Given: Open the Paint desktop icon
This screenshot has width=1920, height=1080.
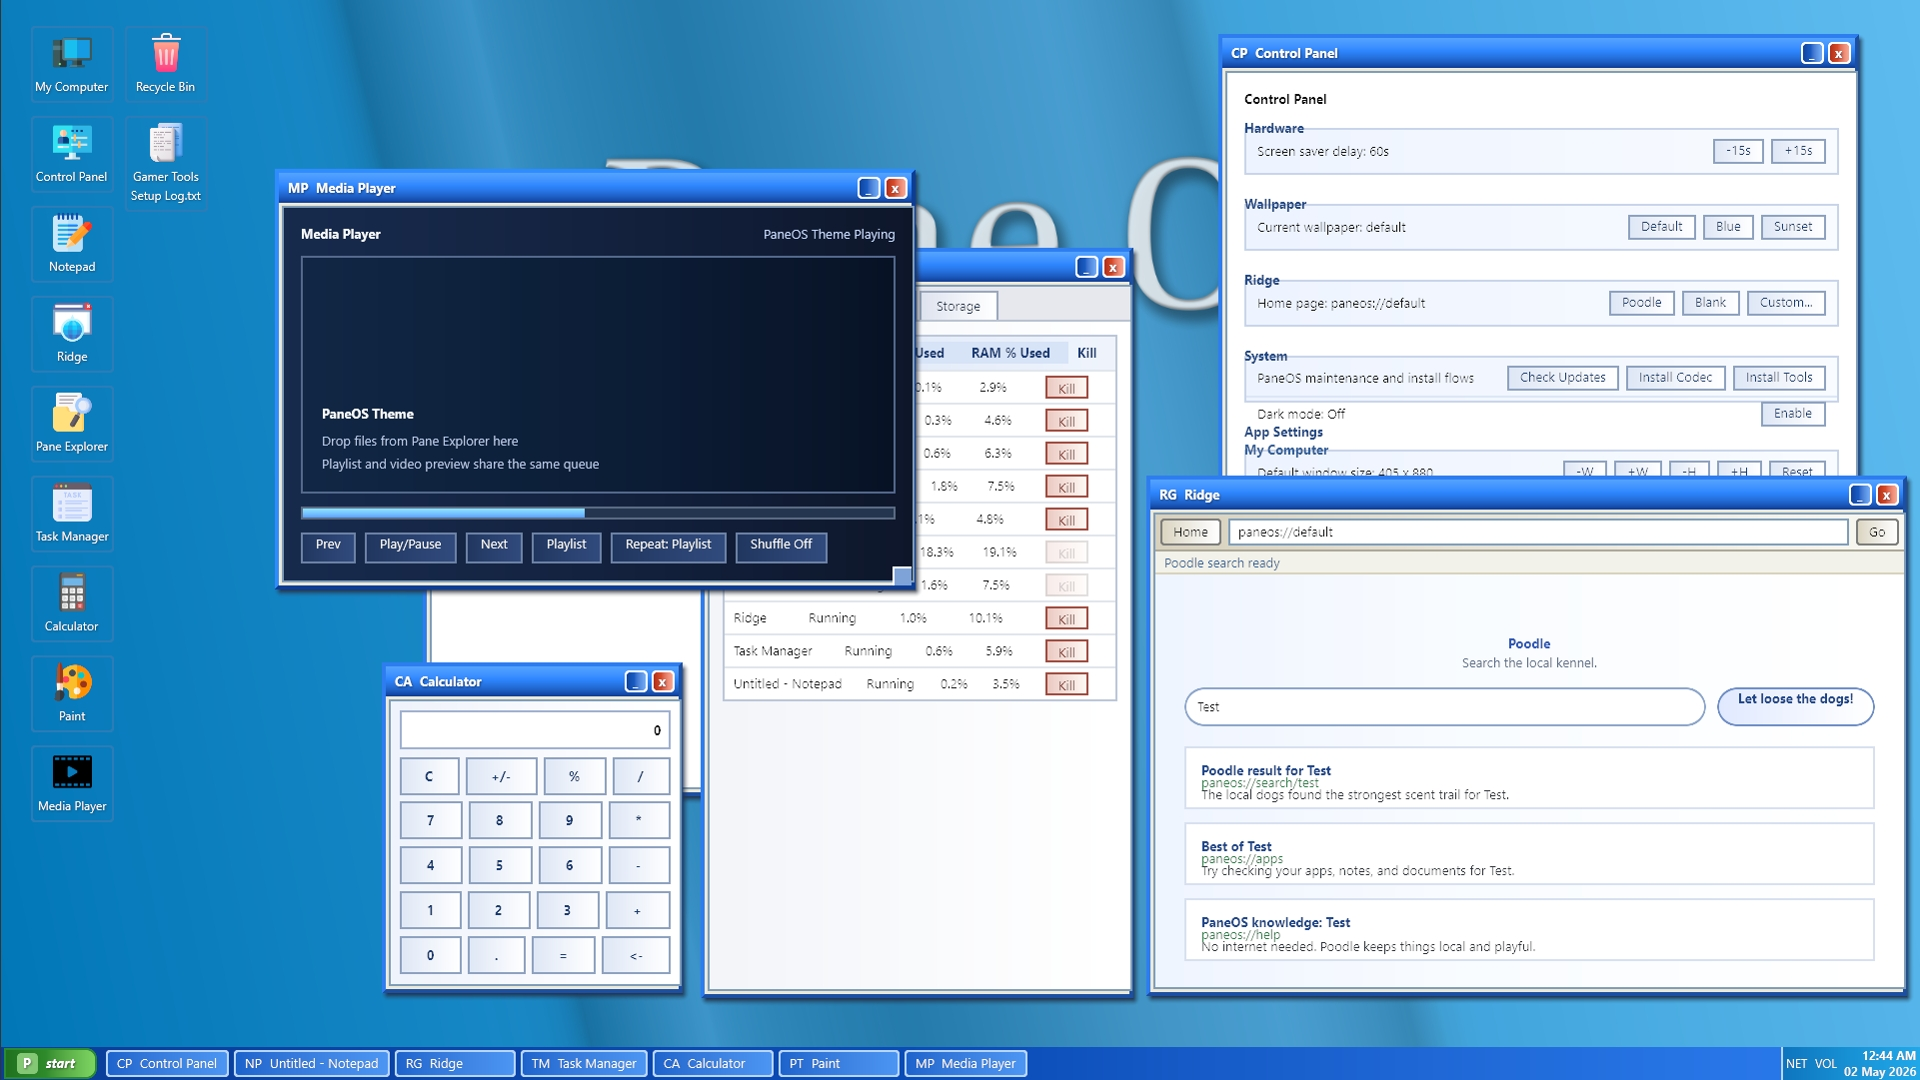Looking at the screenshot, I should [x=72, y=694].
